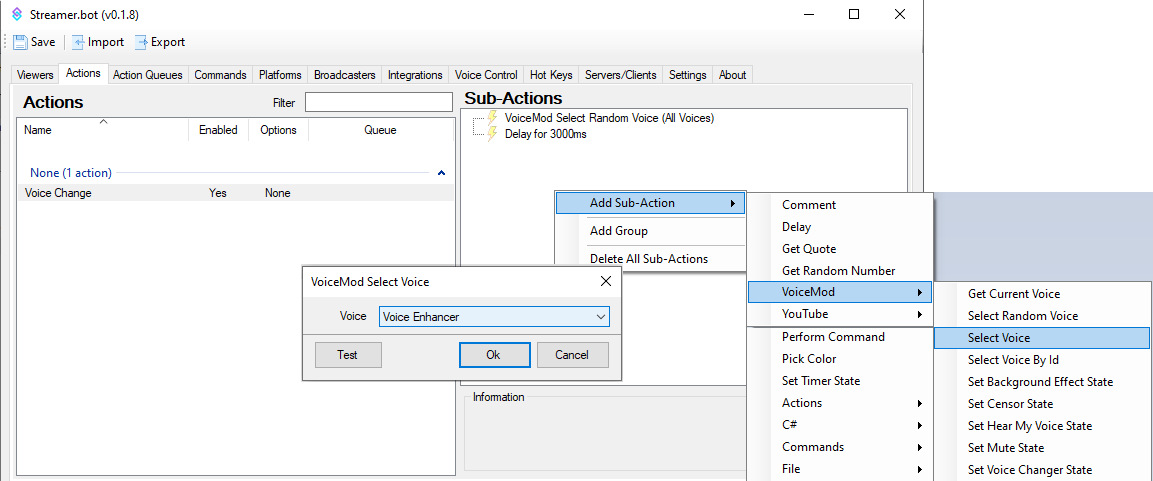Click the Streamer.bot logo in the title bar
This screenshot has width=1153, height=481.
coord(17,14)
